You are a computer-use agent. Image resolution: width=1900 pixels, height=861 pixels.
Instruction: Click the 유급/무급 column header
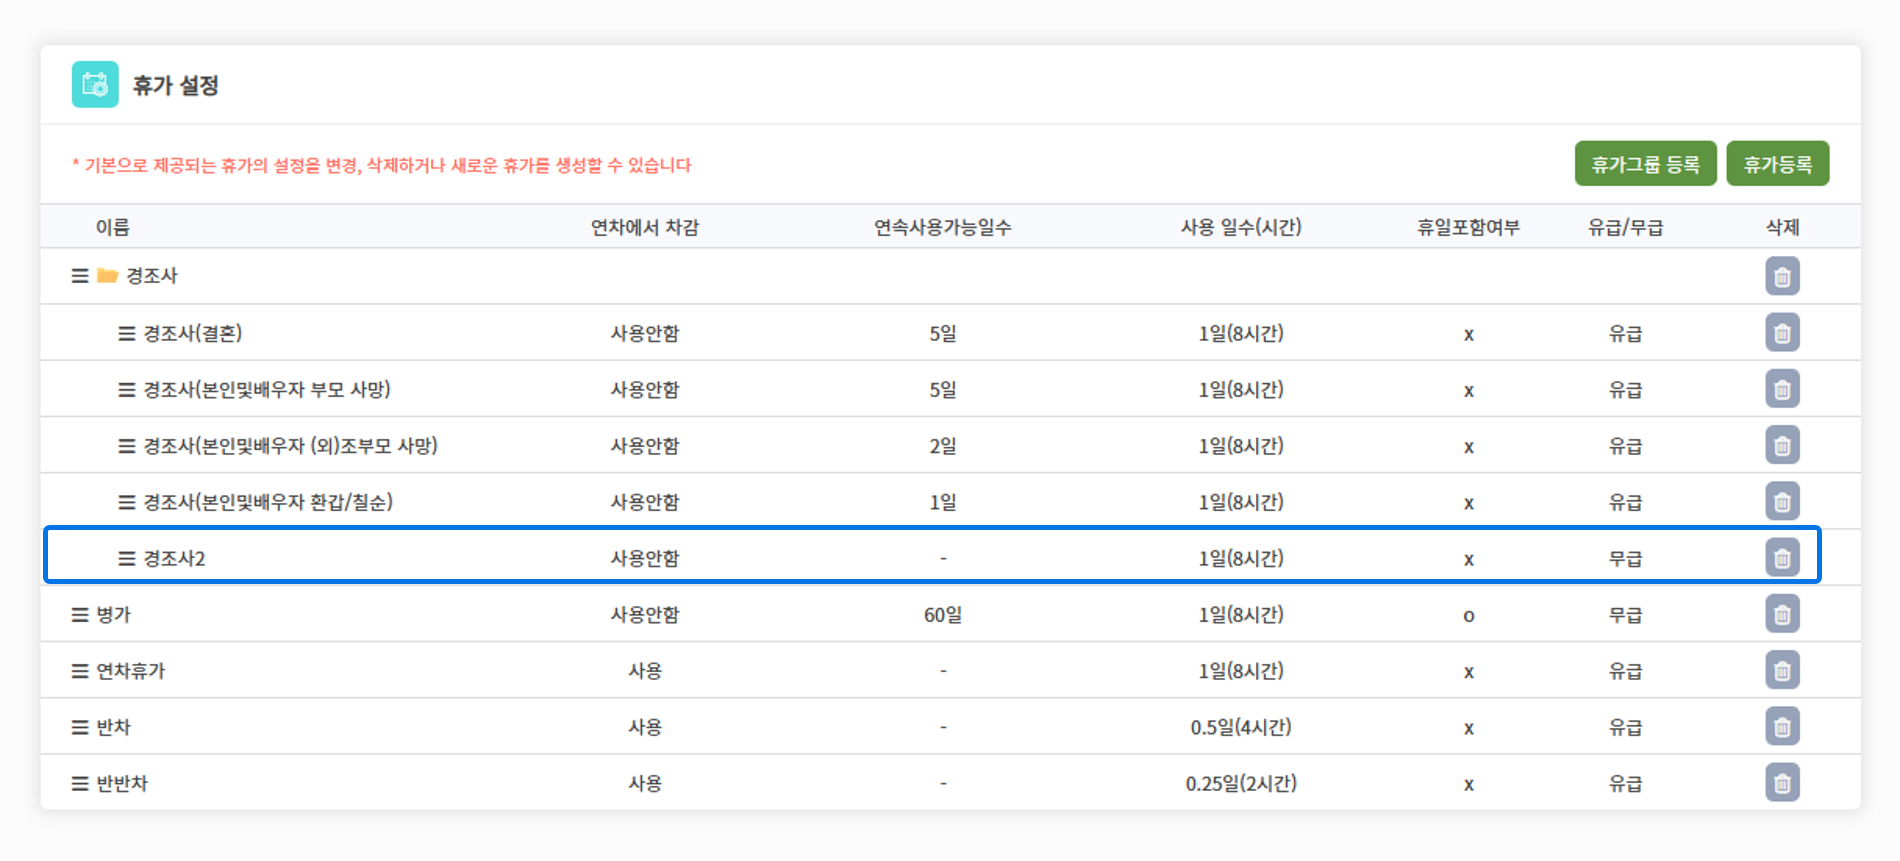[x=1625, y=227]
